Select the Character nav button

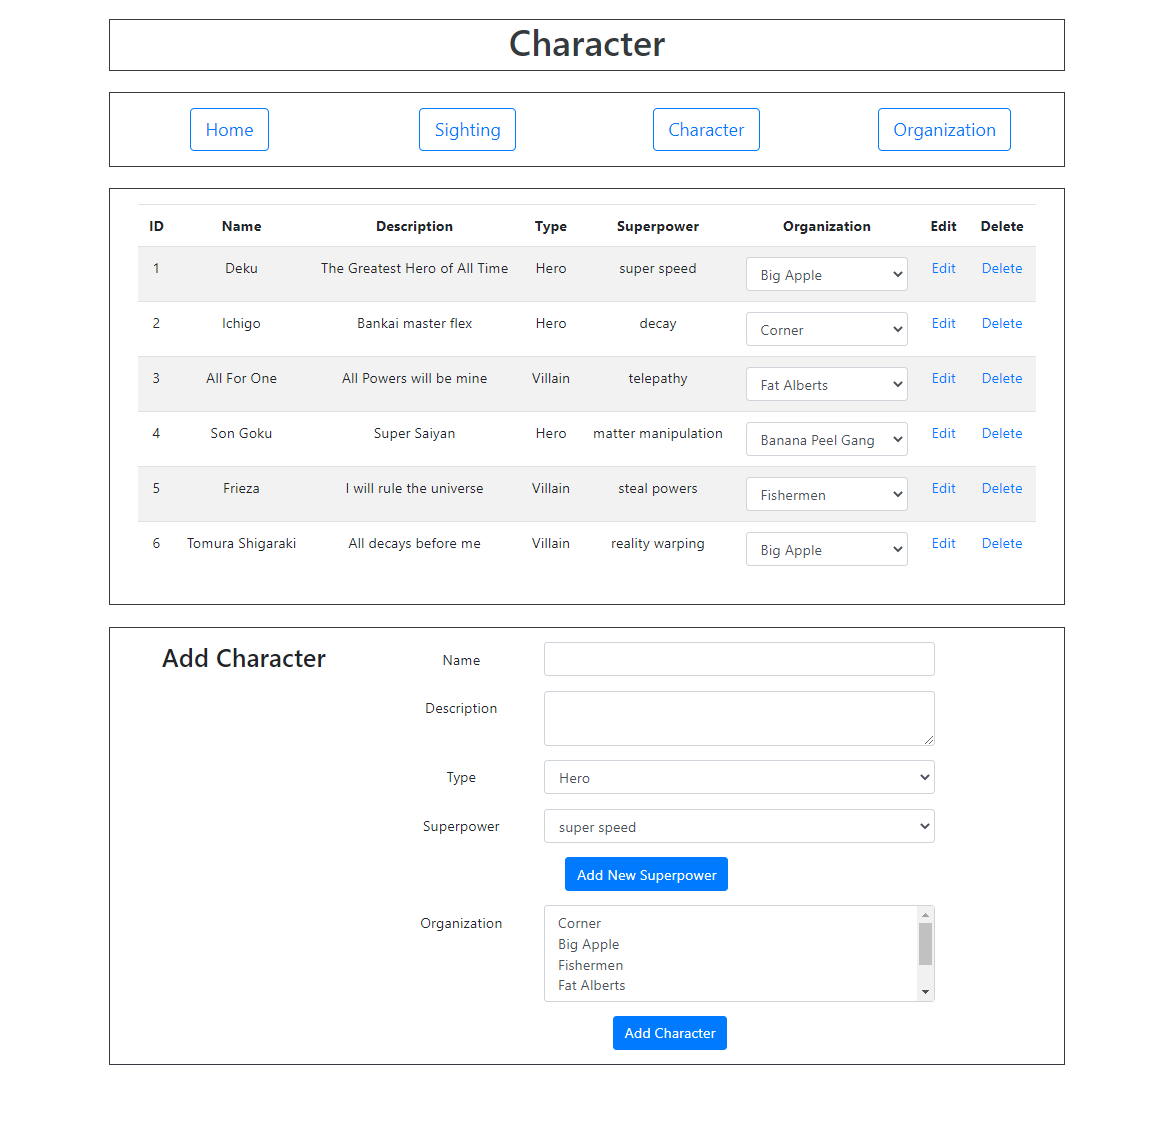click(706, 129)
